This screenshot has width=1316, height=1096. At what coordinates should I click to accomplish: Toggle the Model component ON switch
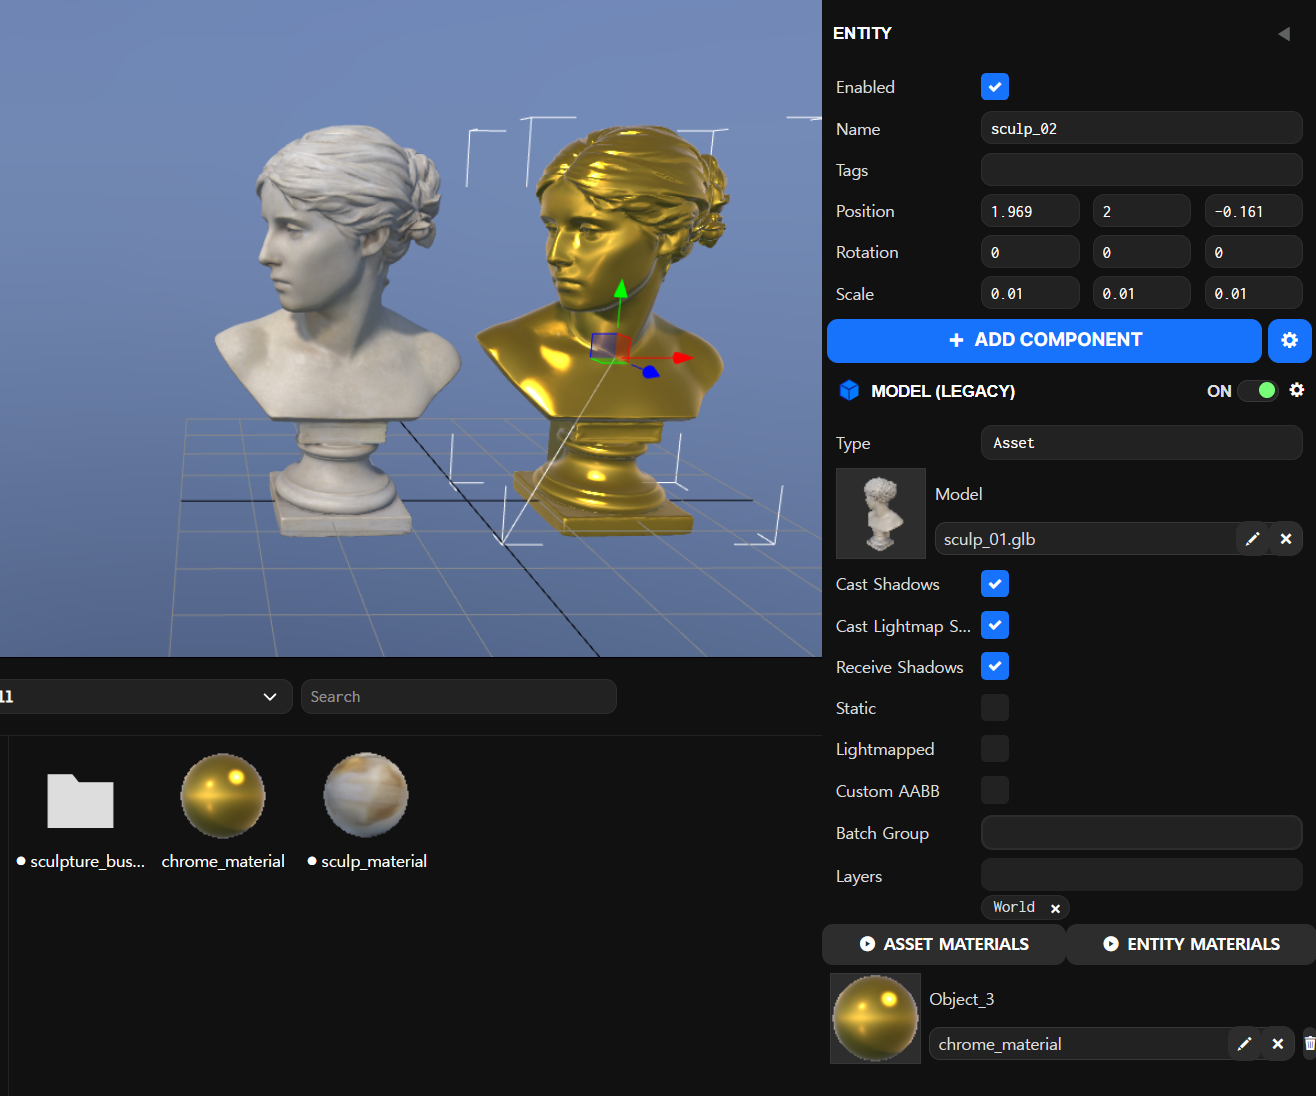(1257, 391)
